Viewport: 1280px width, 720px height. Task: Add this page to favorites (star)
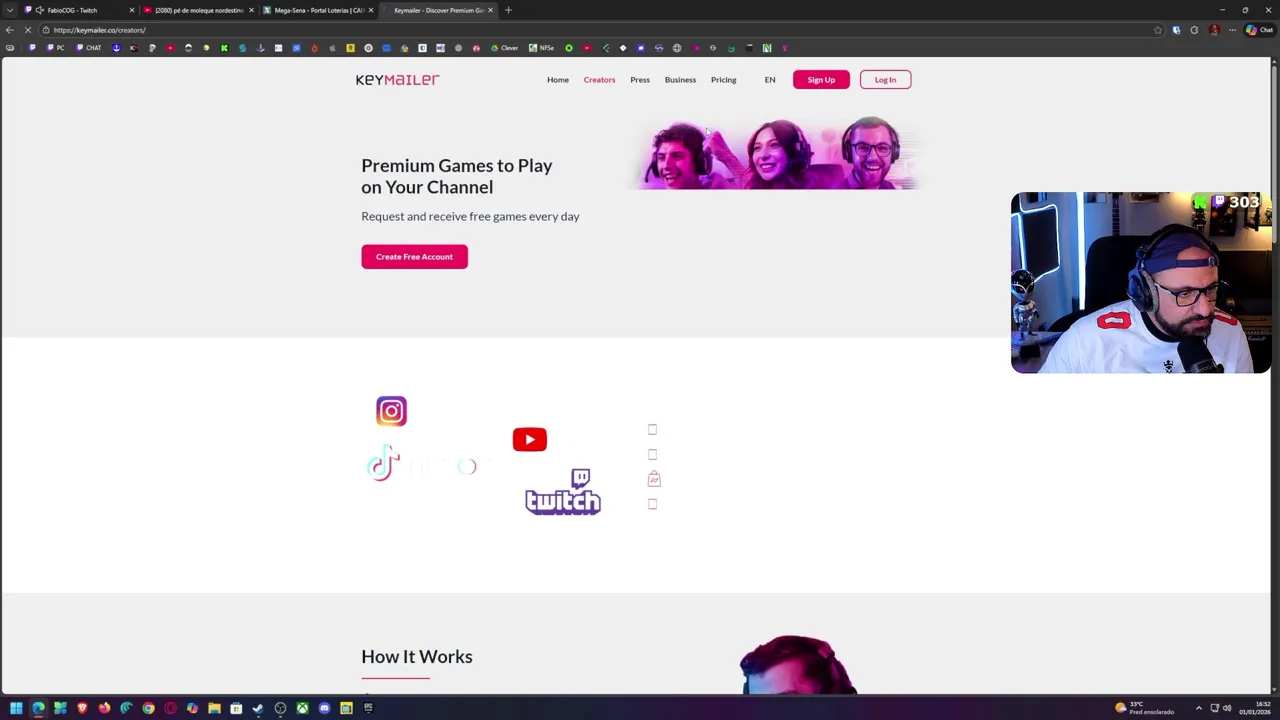pyautogui.click(x=1158, y=30)
